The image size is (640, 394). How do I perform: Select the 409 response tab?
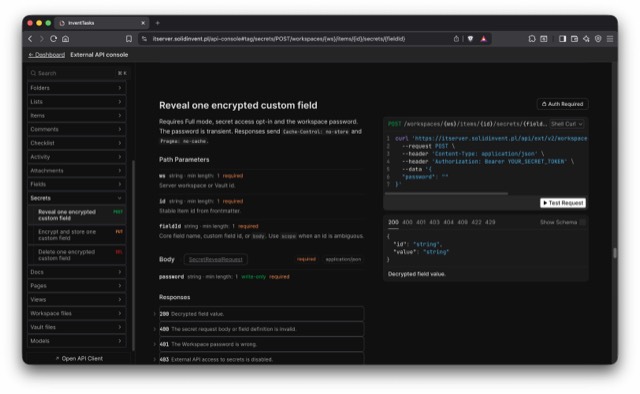pyautogui.click(x=462, y=222)
